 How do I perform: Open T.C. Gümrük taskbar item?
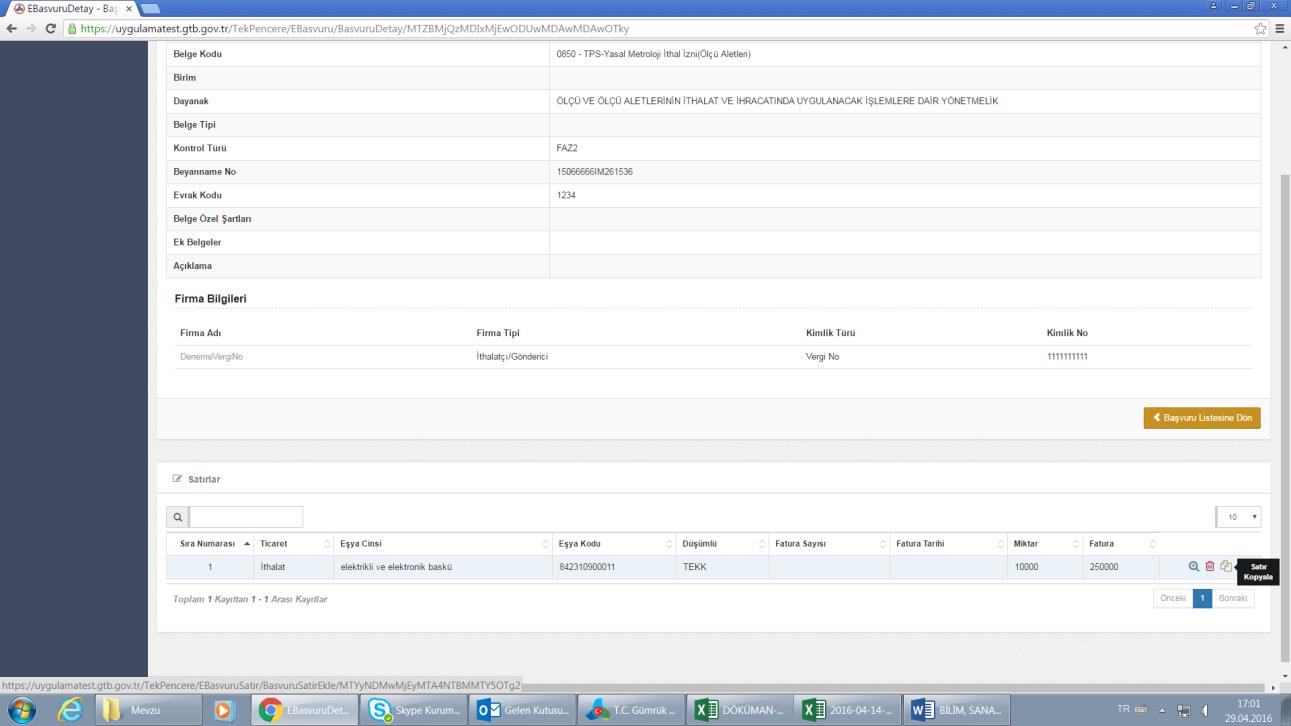(x=632, y=709)
